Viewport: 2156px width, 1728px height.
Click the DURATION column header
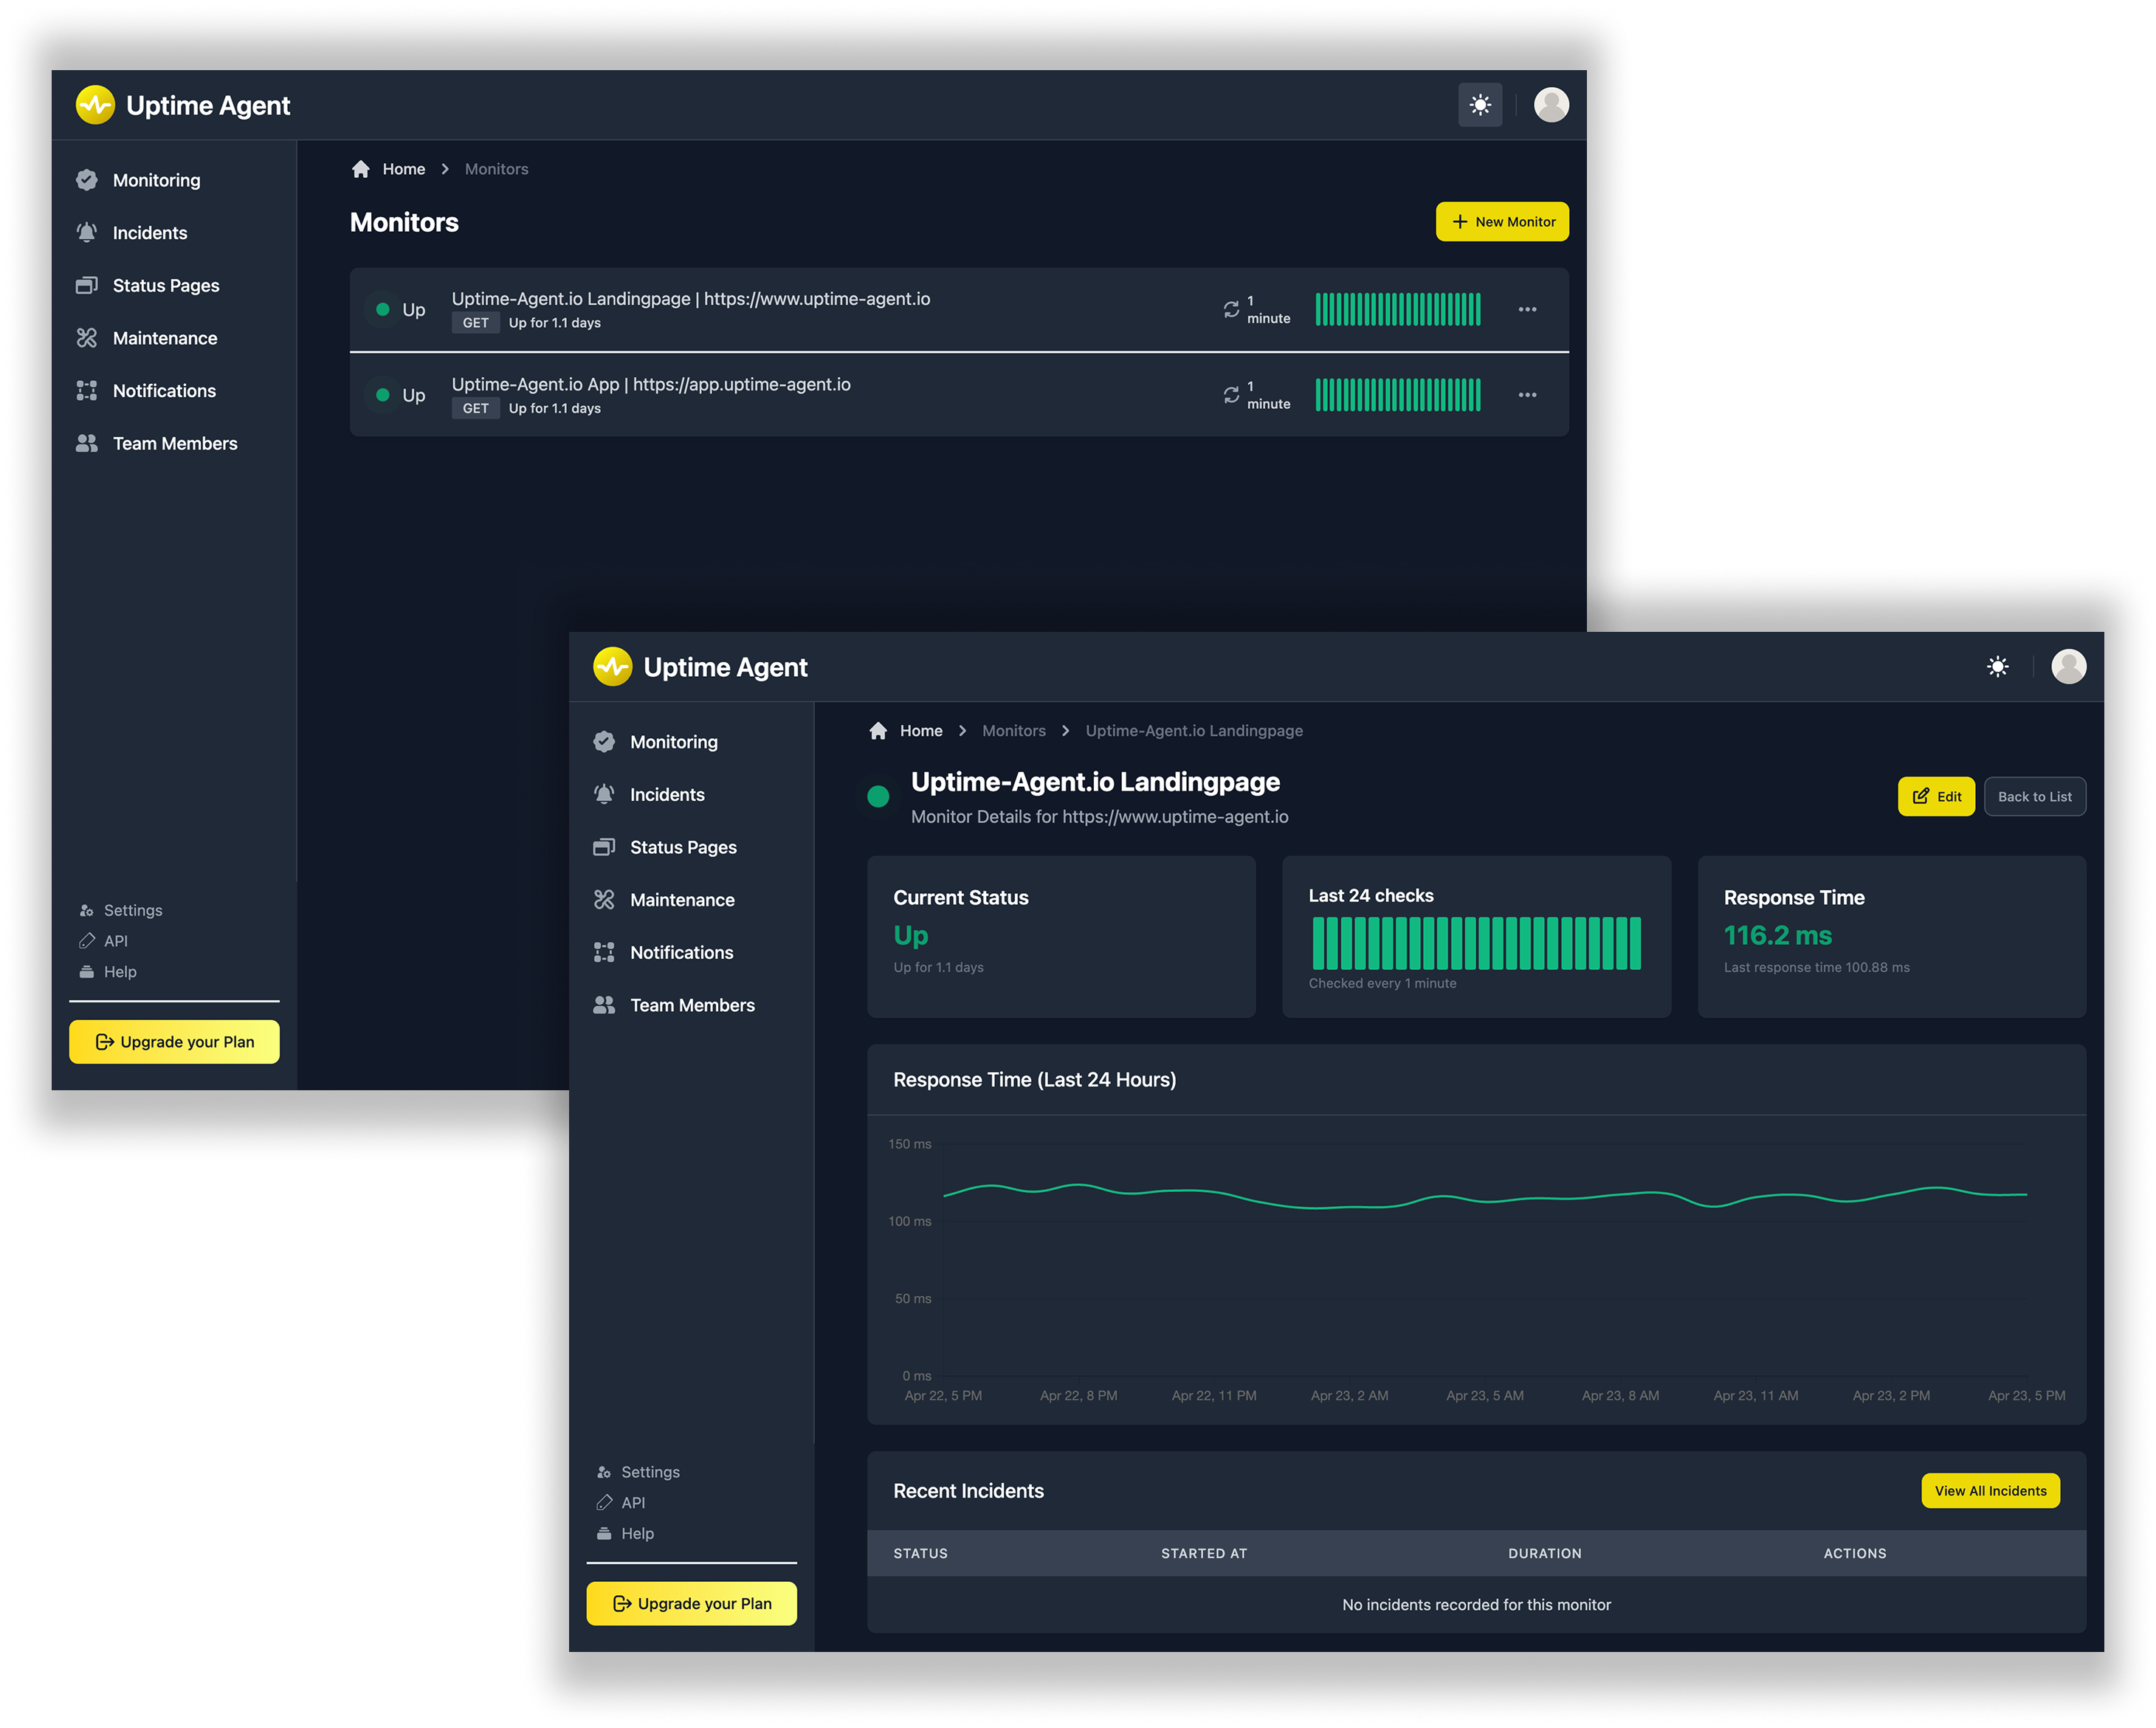pyautogui.click(x=1544, y=1554)
